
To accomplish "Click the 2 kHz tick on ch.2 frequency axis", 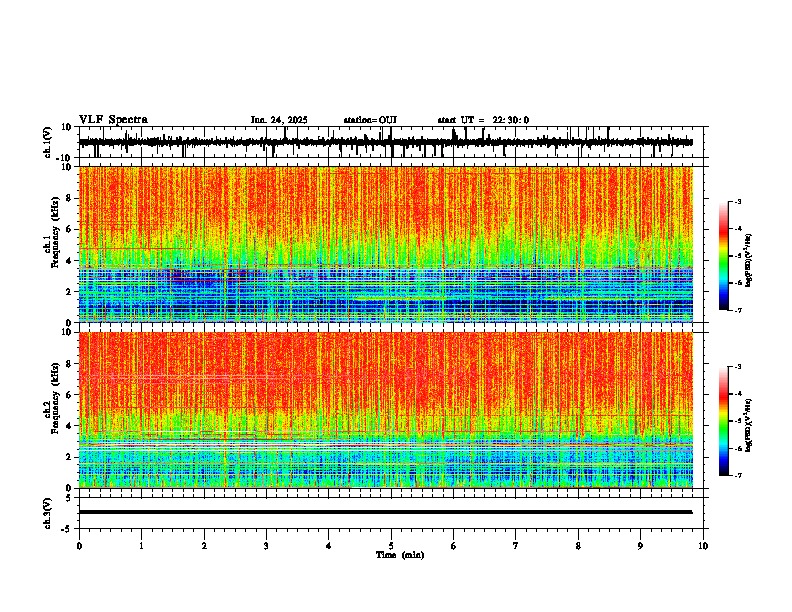I will 69,457.
